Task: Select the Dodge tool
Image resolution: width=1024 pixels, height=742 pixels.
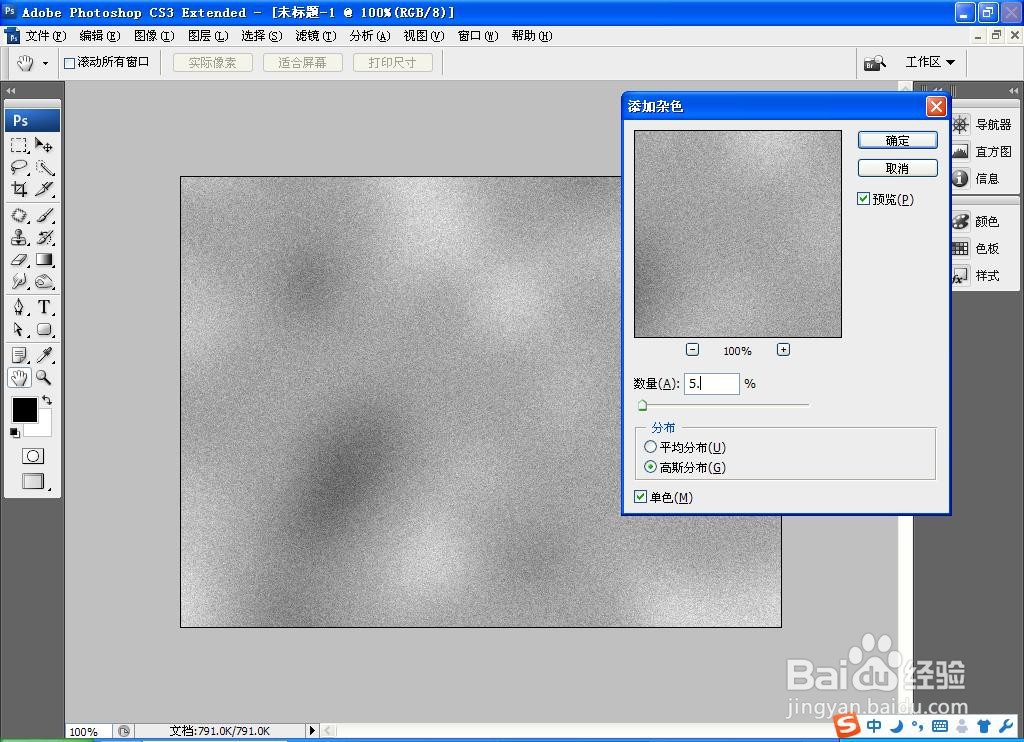Action: (44, 282)
